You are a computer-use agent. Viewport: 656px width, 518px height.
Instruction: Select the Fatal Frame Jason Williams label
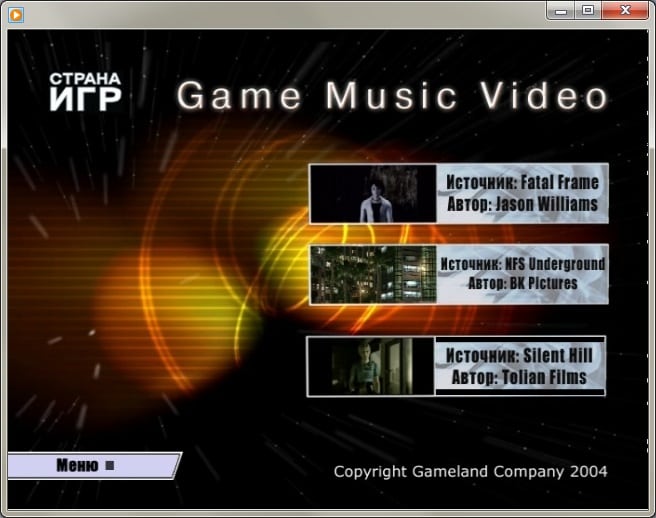[523, 193]
